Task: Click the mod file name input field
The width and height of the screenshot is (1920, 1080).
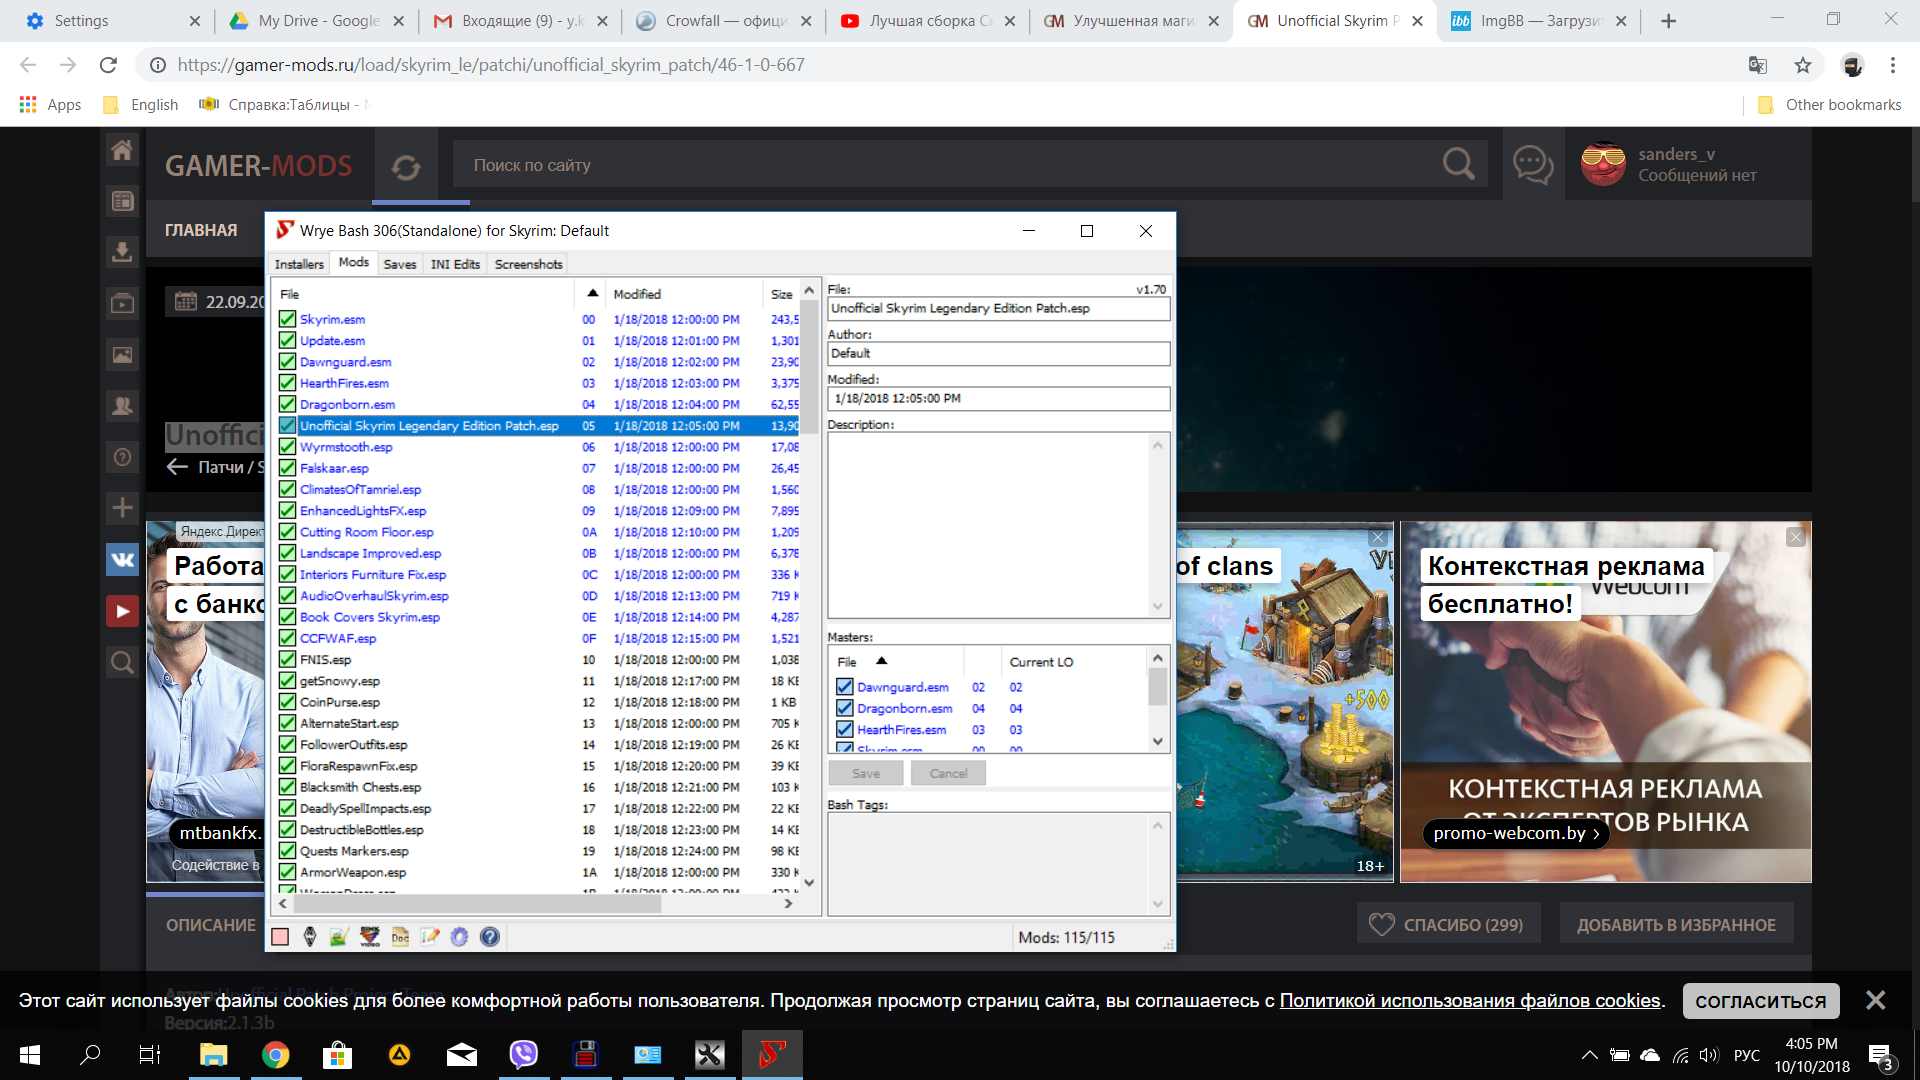Action: 999,309
